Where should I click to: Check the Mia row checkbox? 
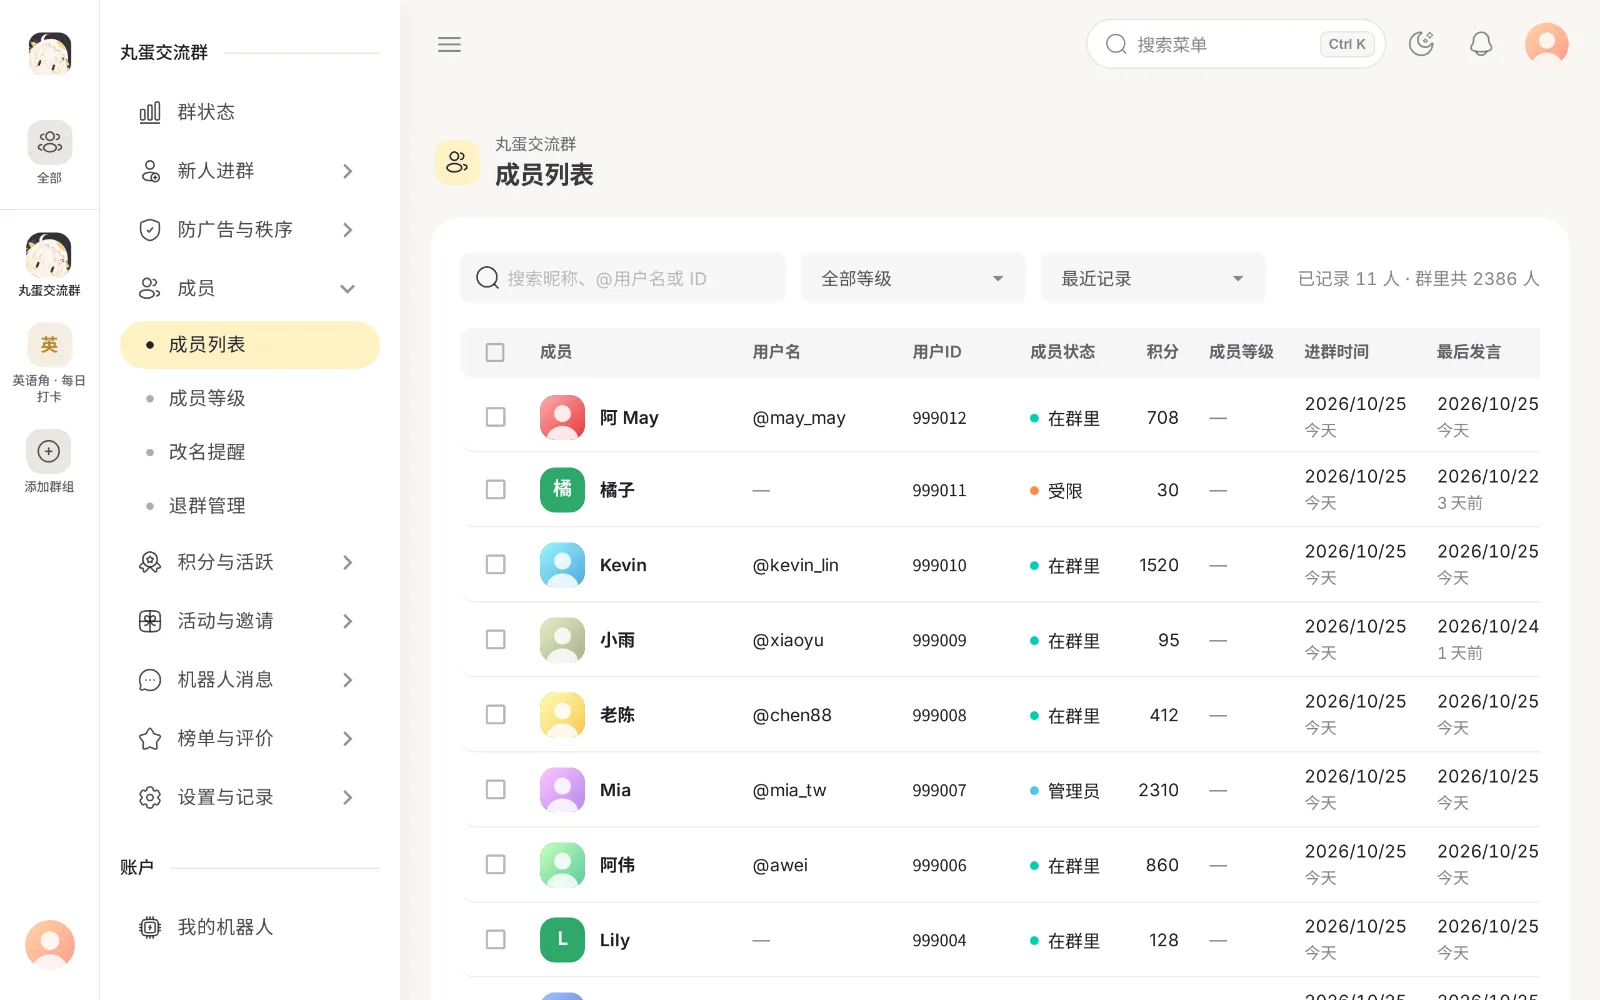click(x=495, y=790)
